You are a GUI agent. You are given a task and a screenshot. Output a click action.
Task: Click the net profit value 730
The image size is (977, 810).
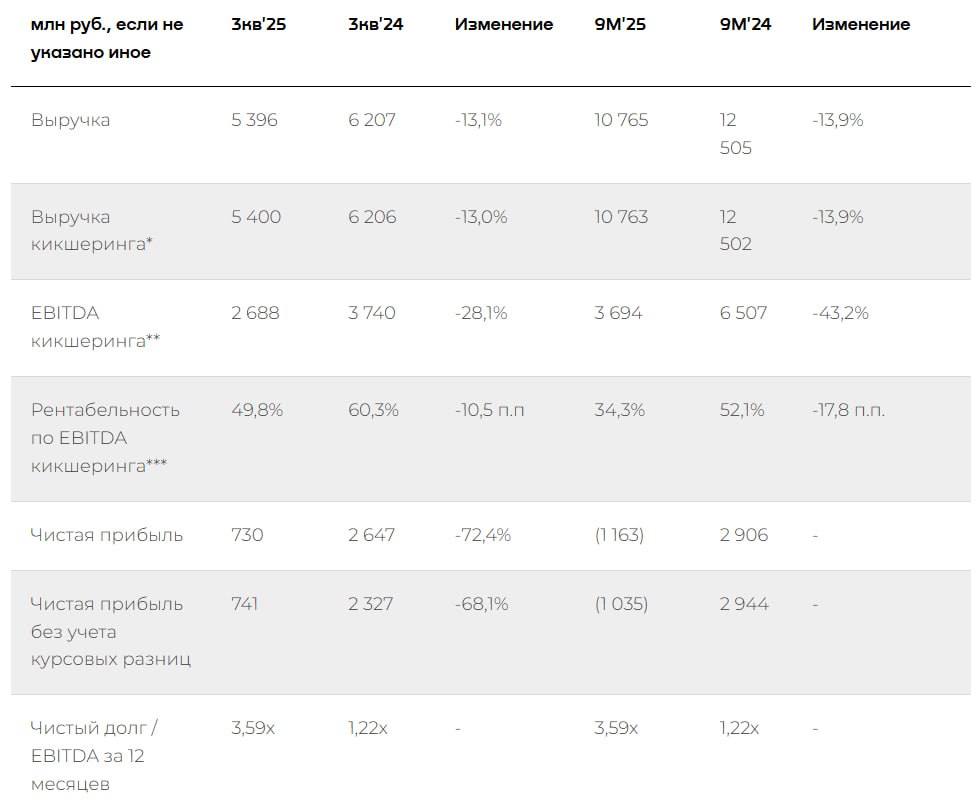coord(247,535)
